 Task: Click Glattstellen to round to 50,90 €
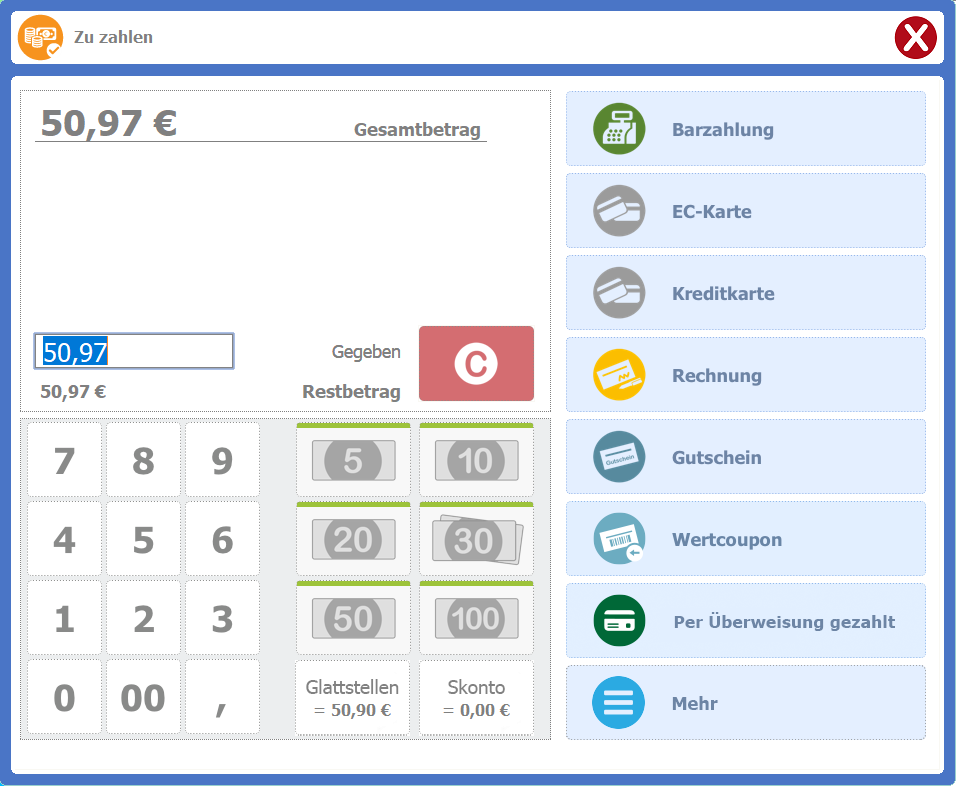point(353,698)
